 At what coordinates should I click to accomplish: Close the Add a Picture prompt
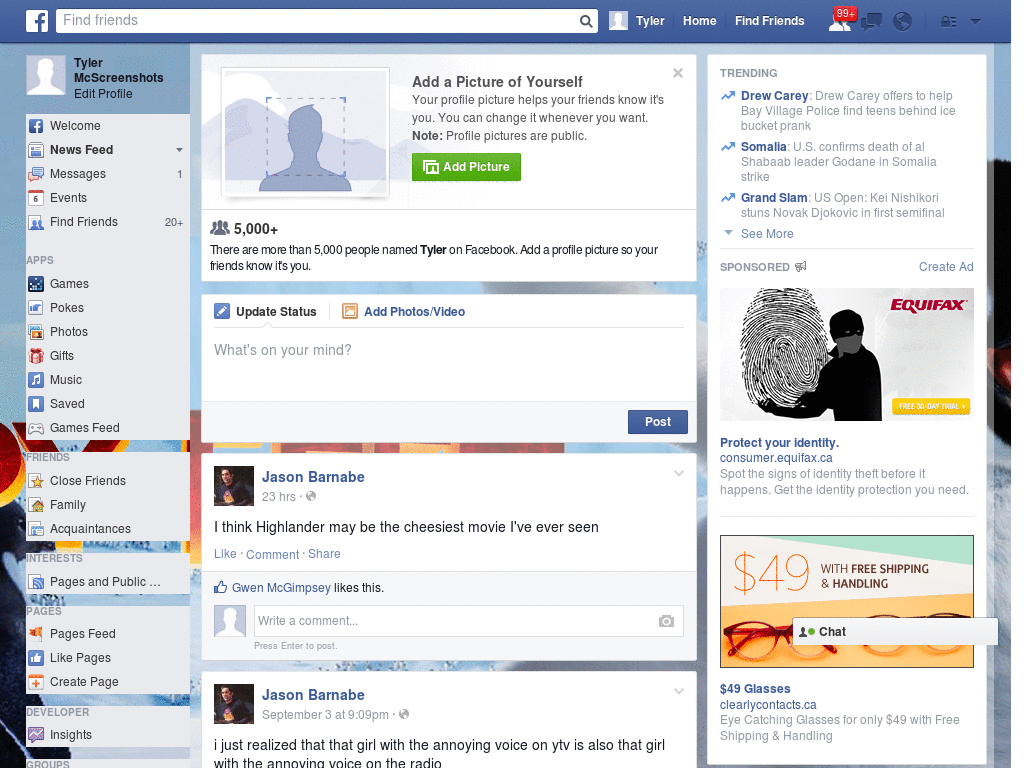pyautogui.click(x=678, y=73)
